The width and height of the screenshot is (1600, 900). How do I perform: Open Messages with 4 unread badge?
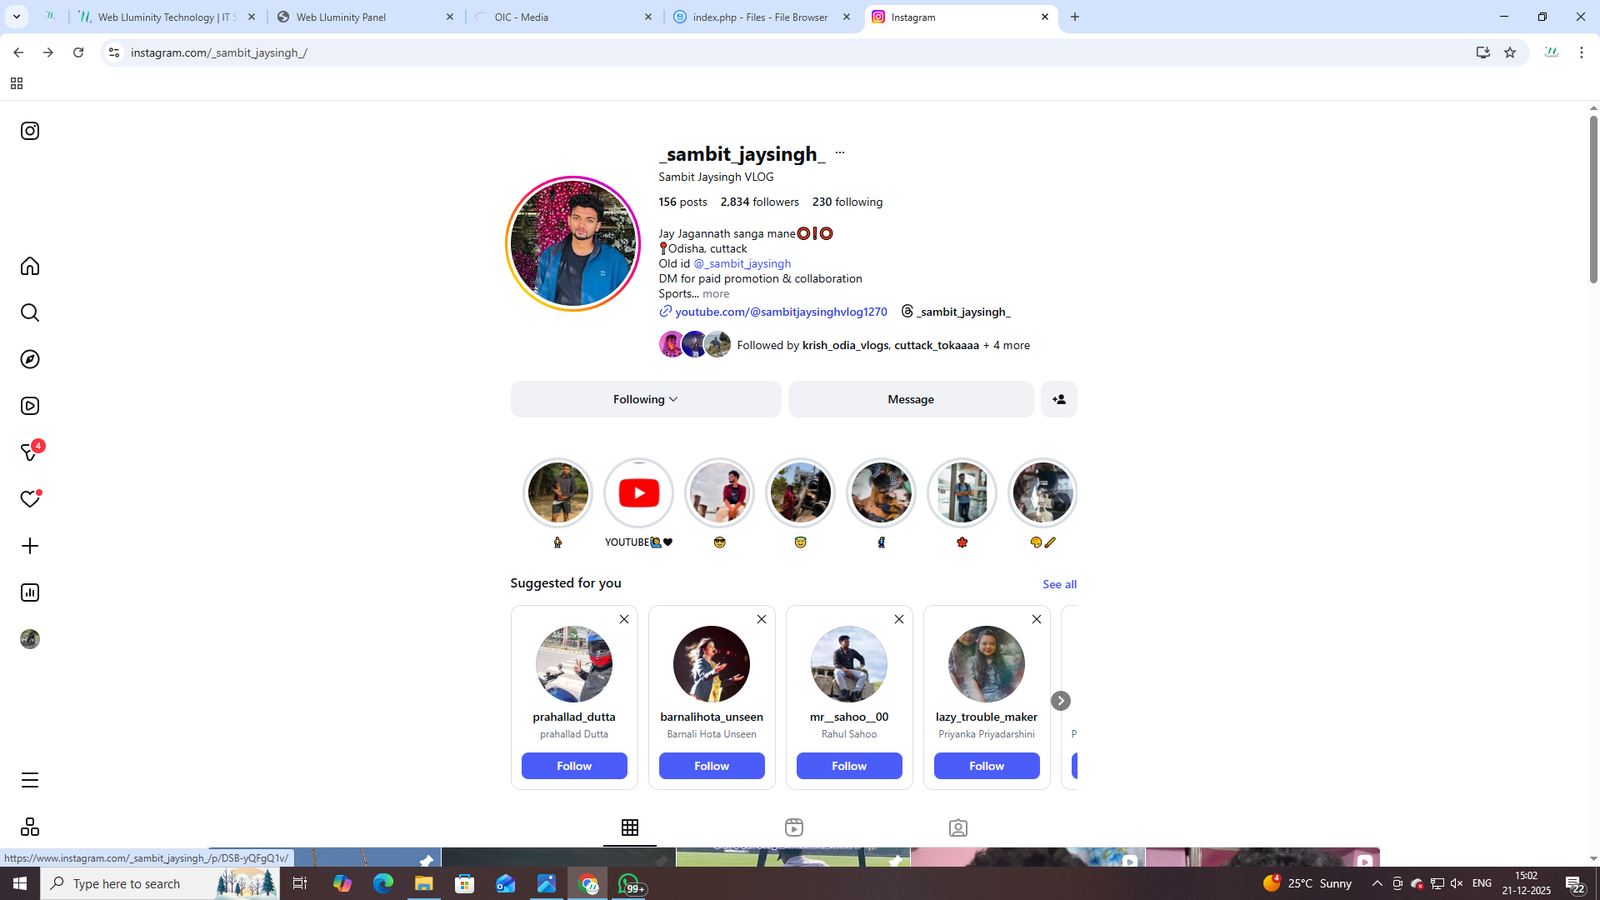(30, 453)
